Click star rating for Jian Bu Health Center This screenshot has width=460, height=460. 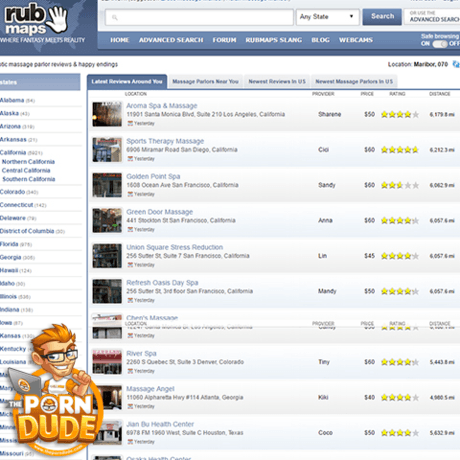tap(400, 433)
